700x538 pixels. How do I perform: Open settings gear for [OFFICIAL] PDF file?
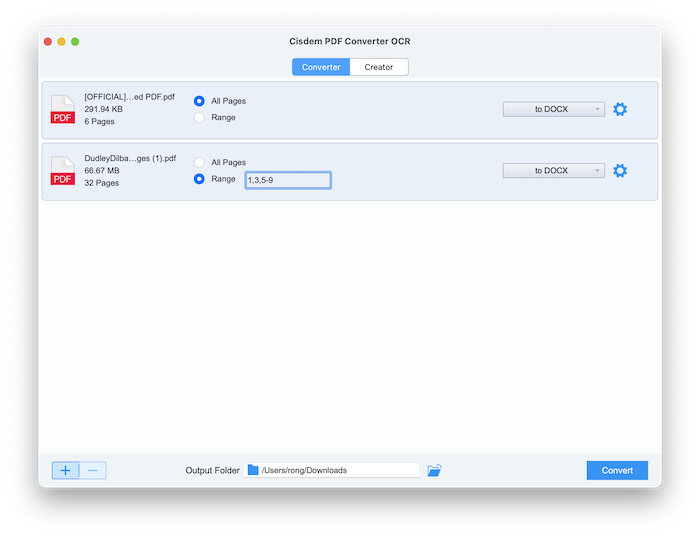point(620,109)
